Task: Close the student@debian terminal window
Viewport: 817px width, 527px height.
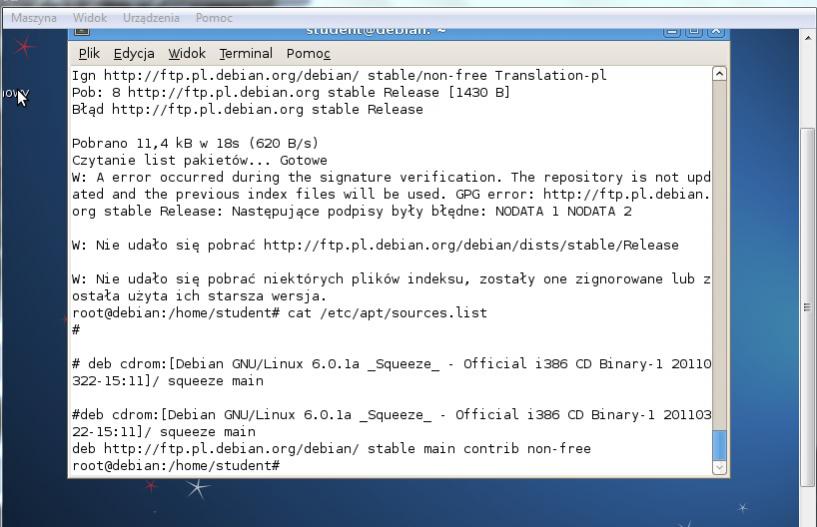Action: point(715,31)
